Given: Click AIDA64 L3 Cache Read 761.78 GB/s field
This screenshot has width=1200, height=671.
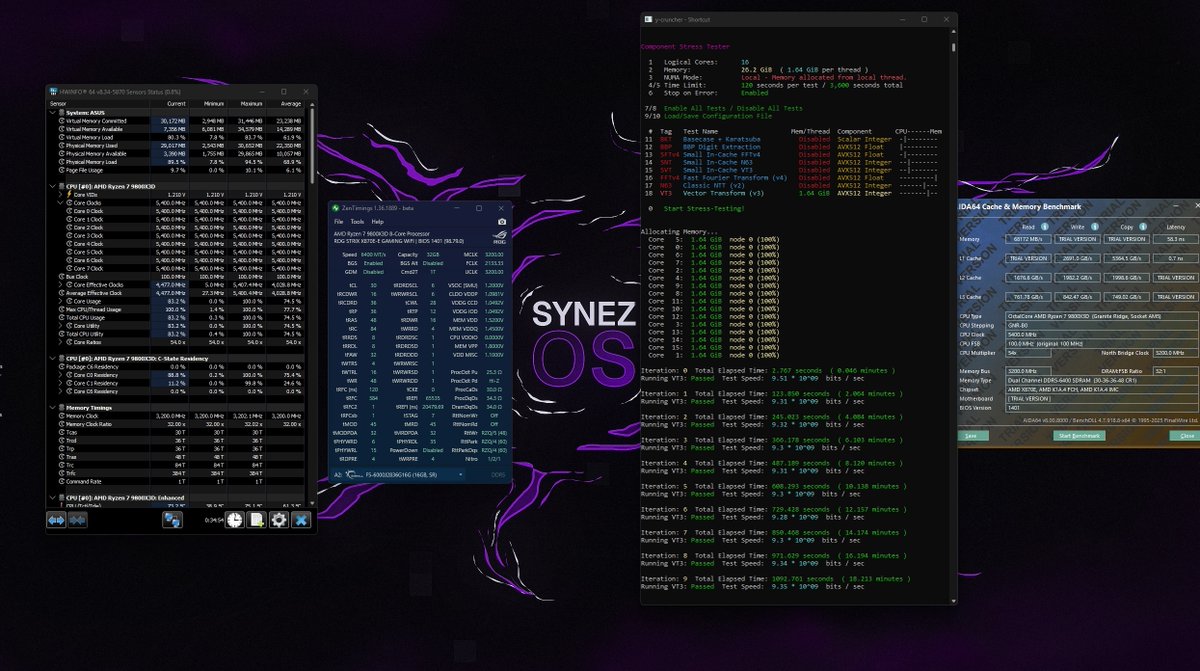Looking at the screenshot, I should pos(1028,297).
